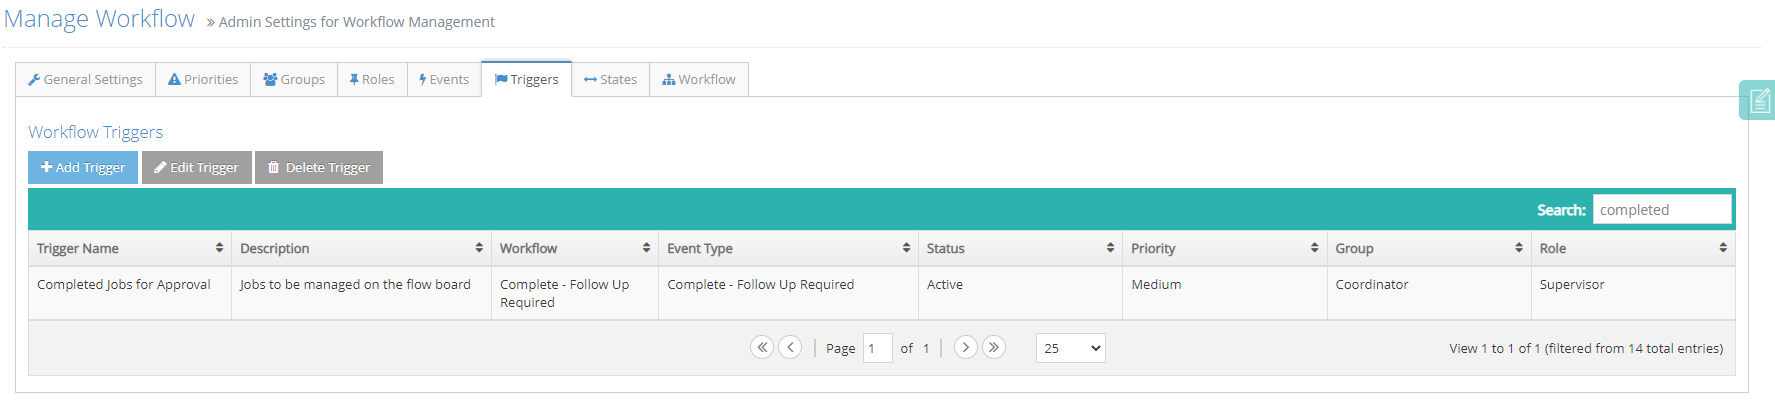This screenshot has width=1775, height=408.
Task: Select the Triggers tab
Action: pyautogui.click(x=526, y=79)
